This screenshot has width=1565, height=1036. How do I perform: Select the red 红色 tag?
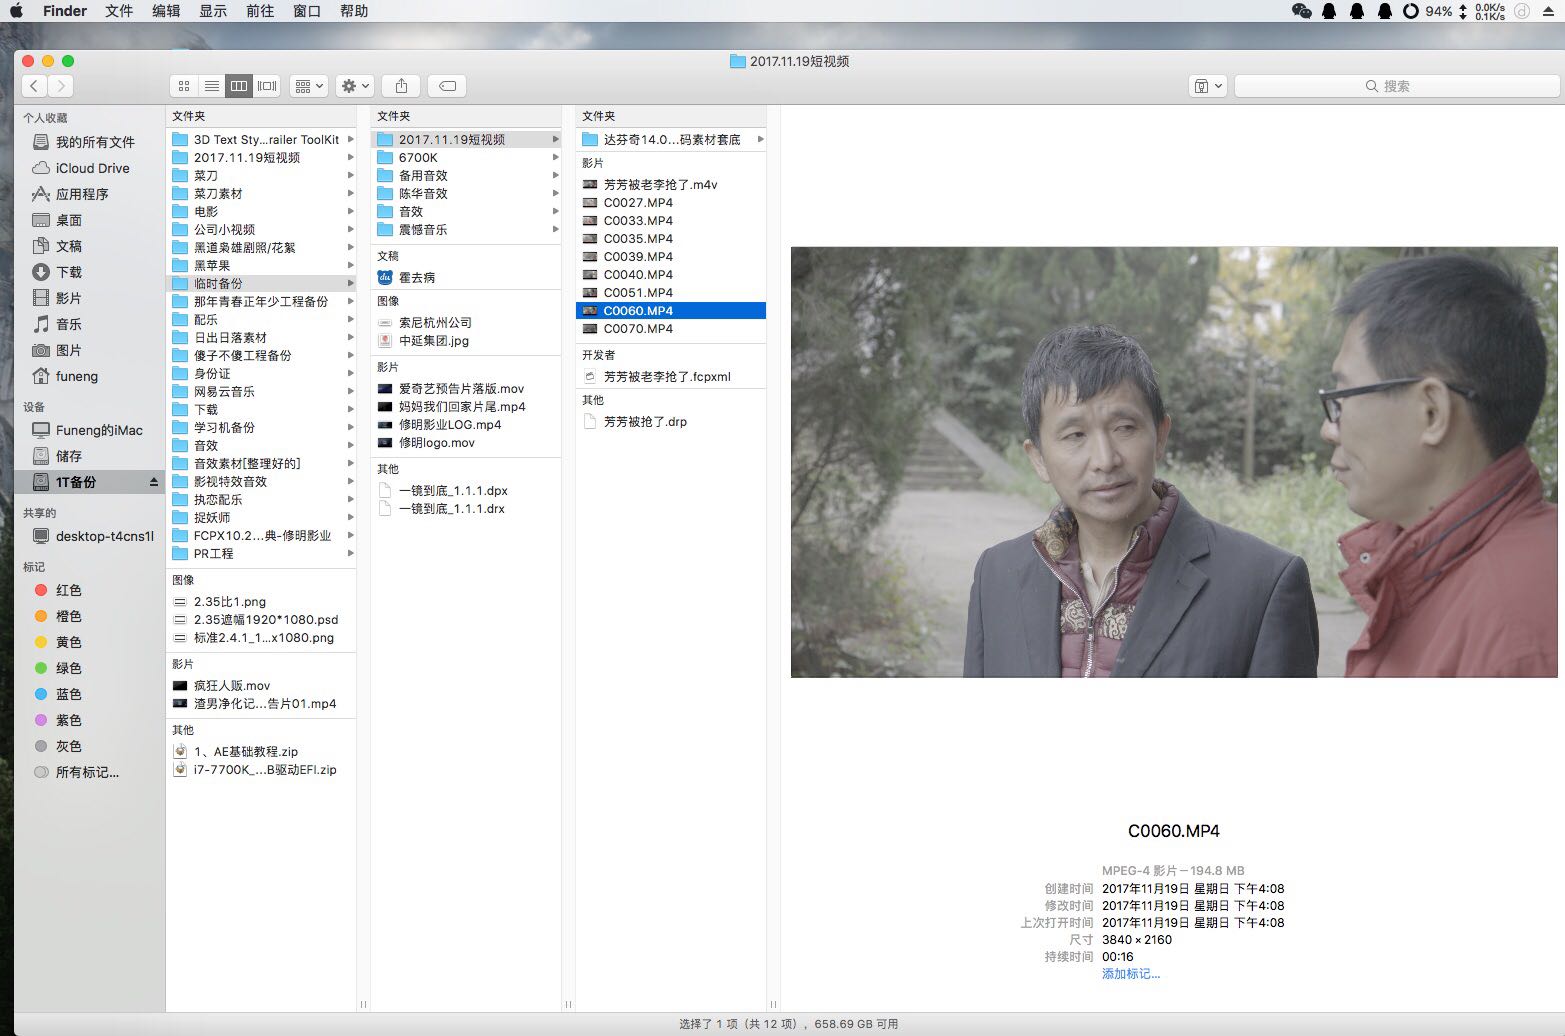(68, 590)
